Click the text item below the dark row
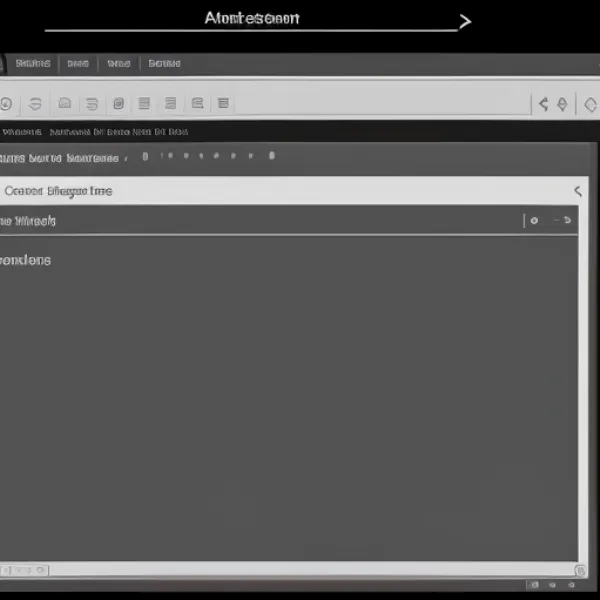Screen dimensions: 600x600 tap(25, 260)
